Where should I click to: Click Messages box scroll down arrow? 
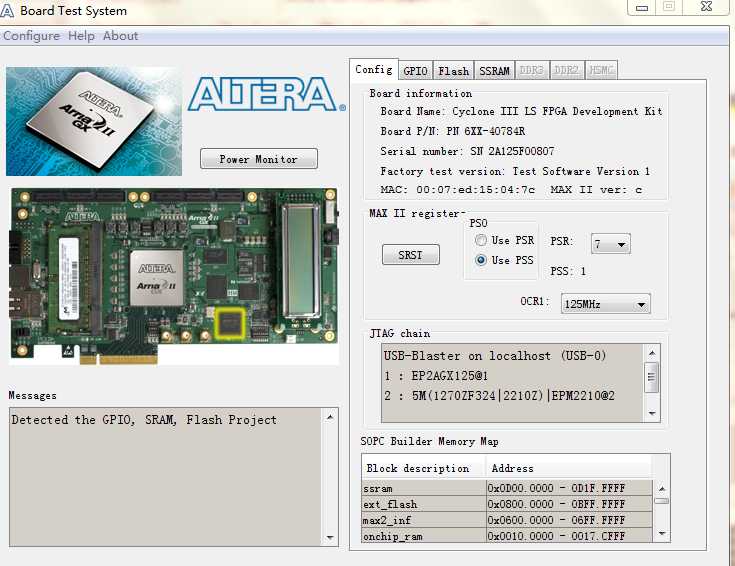[x=330, y=537]
